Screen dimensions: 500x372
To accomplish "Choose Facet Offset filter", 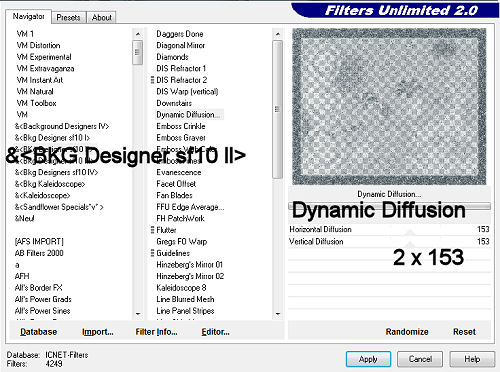I will click(176, 184).
